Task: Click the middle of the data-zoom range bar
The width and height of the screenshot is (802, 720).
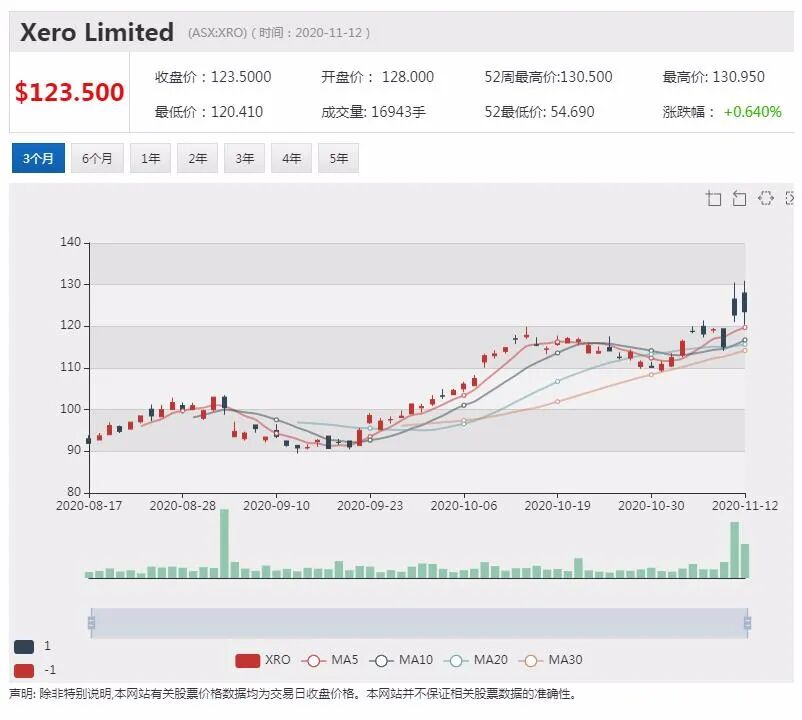Action: pyautogui.click(x=419, y=623)
